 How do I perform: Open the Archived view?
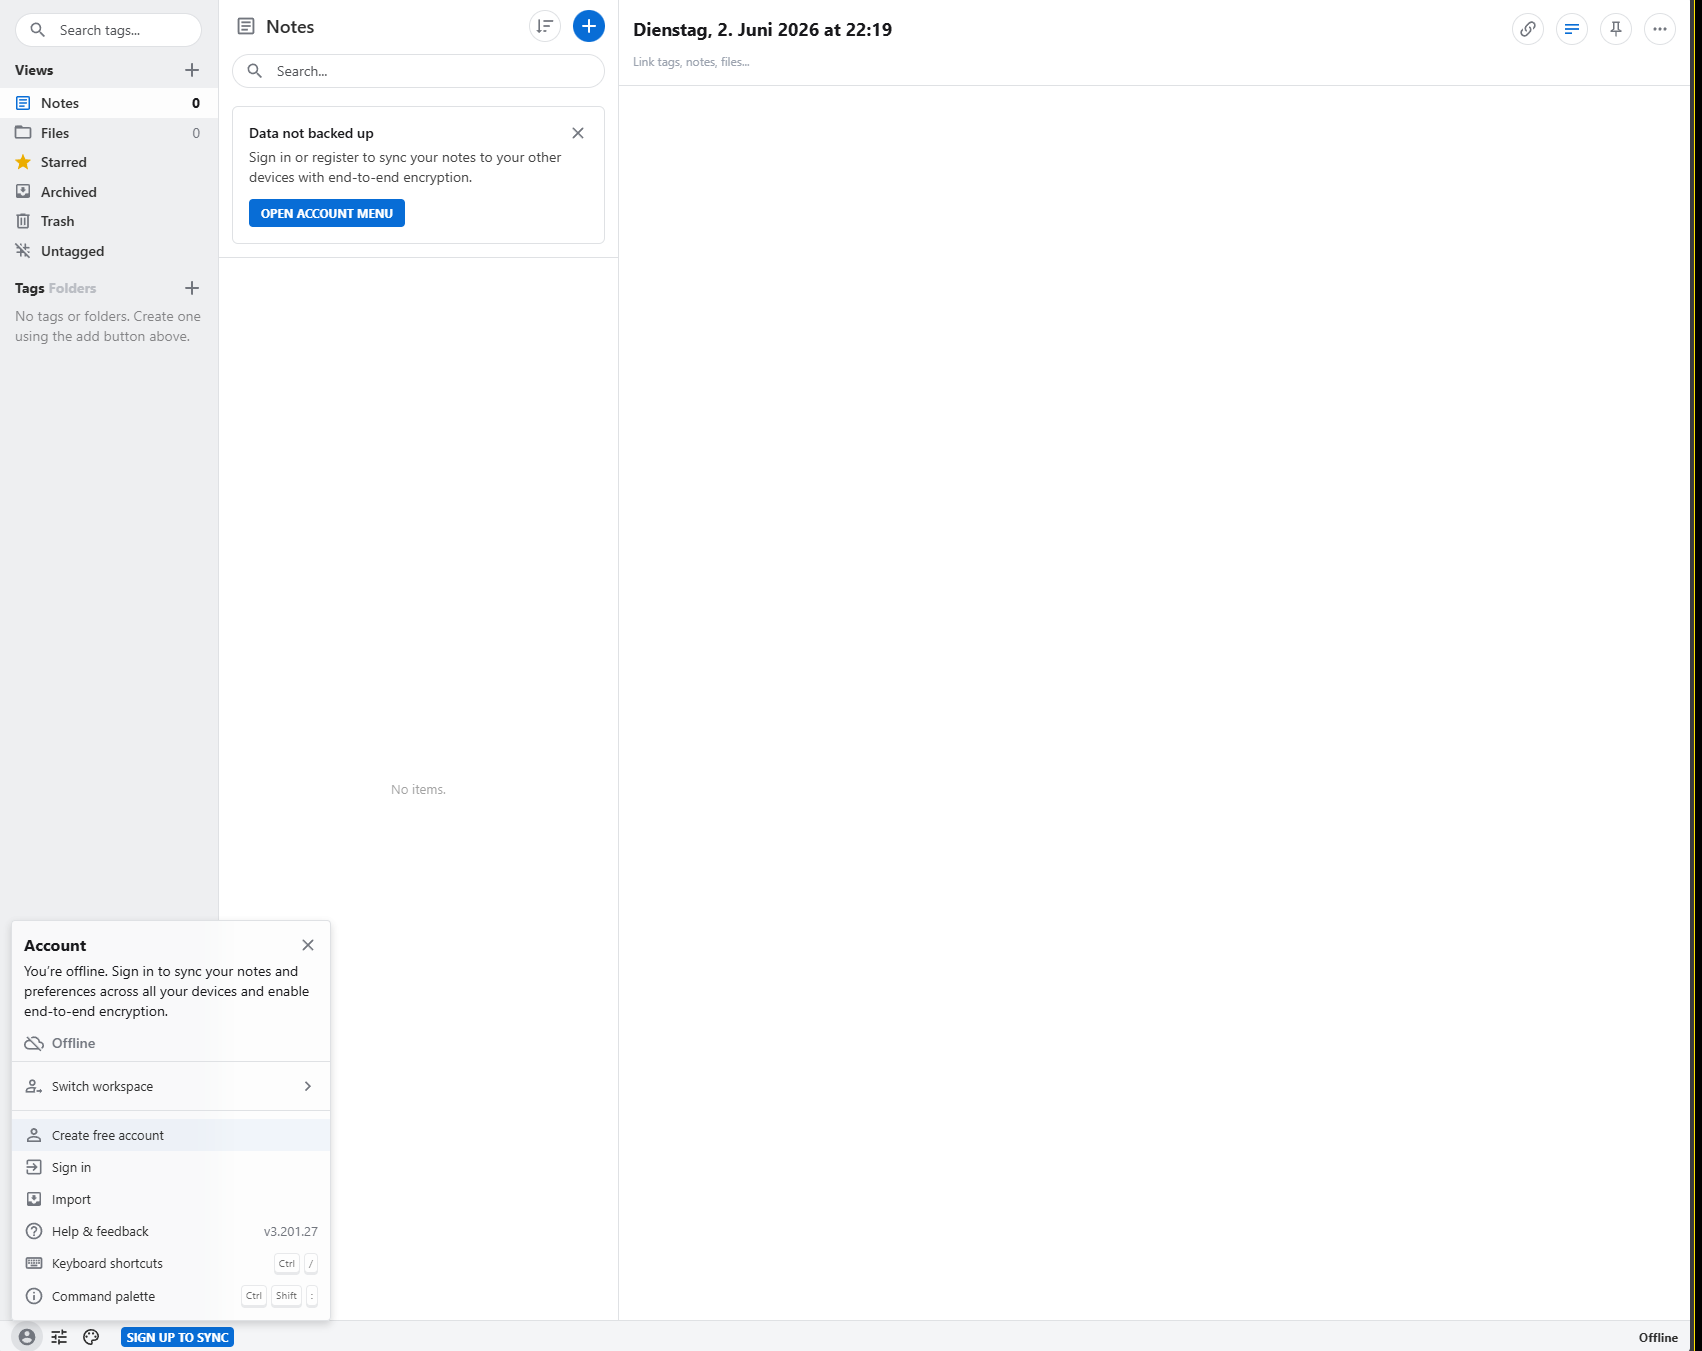pyautogui.click(x=109, y=192)
